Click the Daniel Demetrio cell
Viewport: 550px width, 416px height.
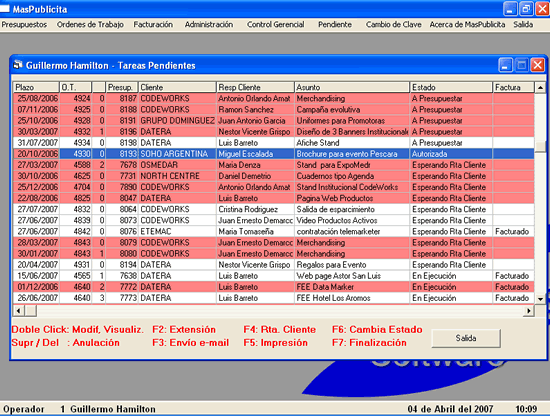[x=255, y=176]
